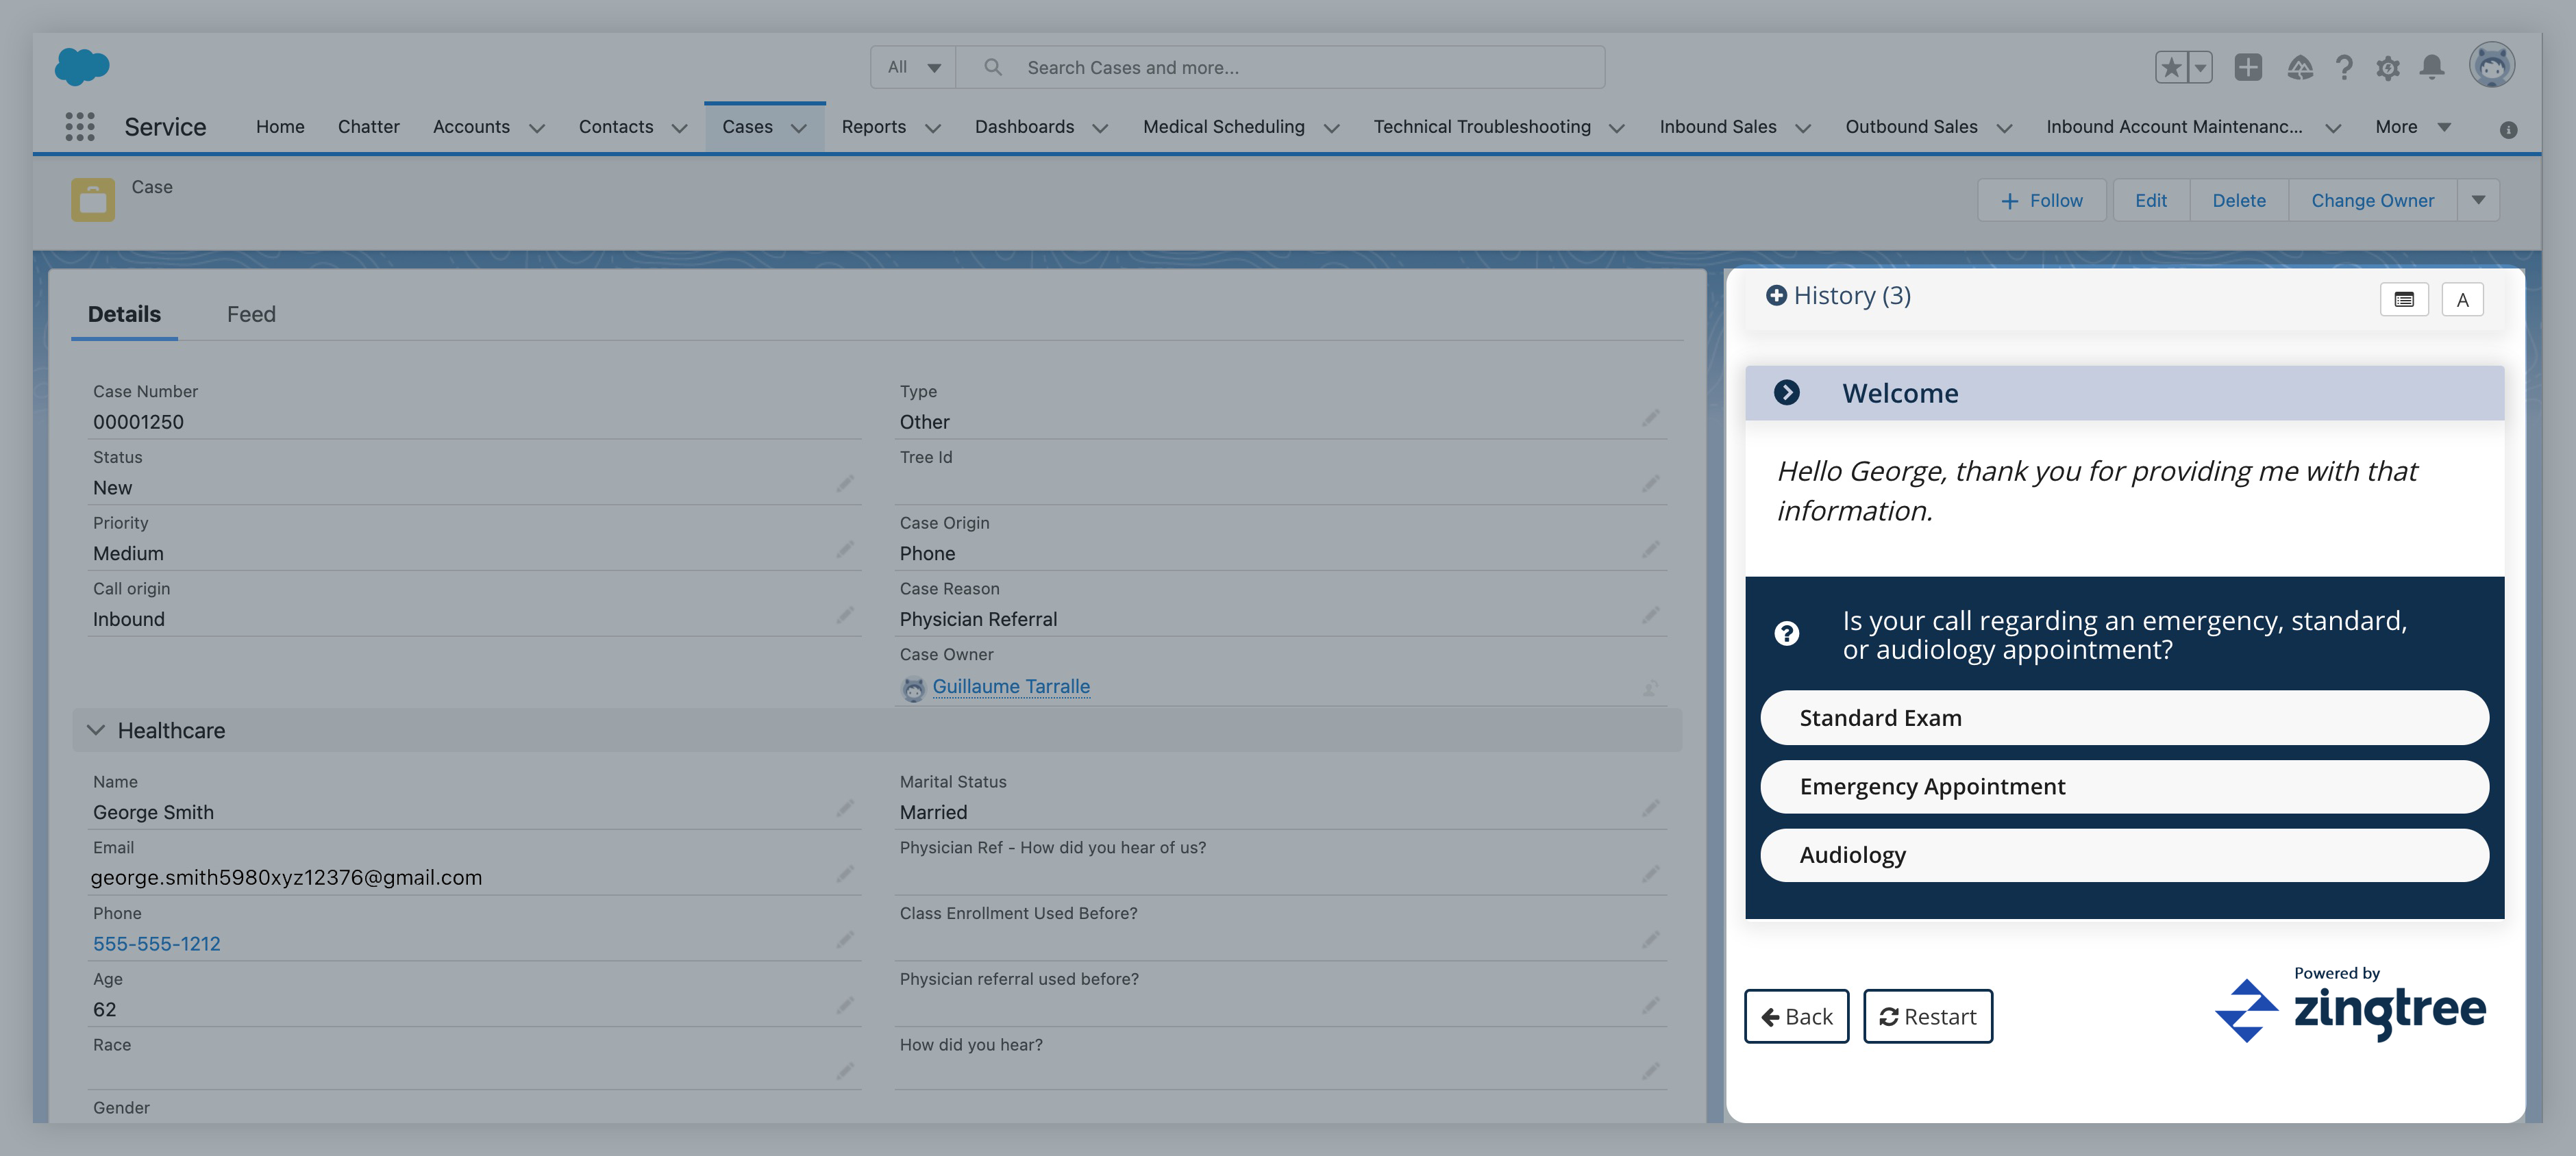Click the Salesforce home cloud icon
This screenshot has height=1156, width=2576.
click(x=87, y=67)
